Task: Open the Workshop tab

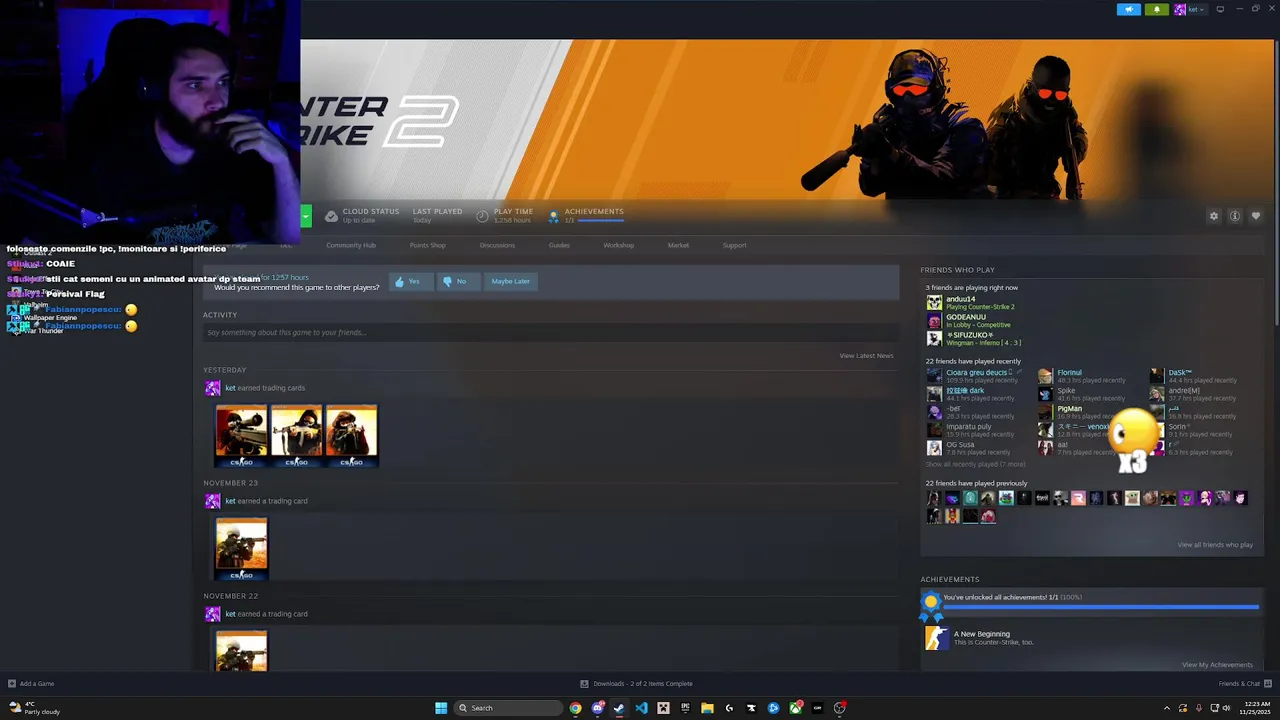Action: click(618, 245)
